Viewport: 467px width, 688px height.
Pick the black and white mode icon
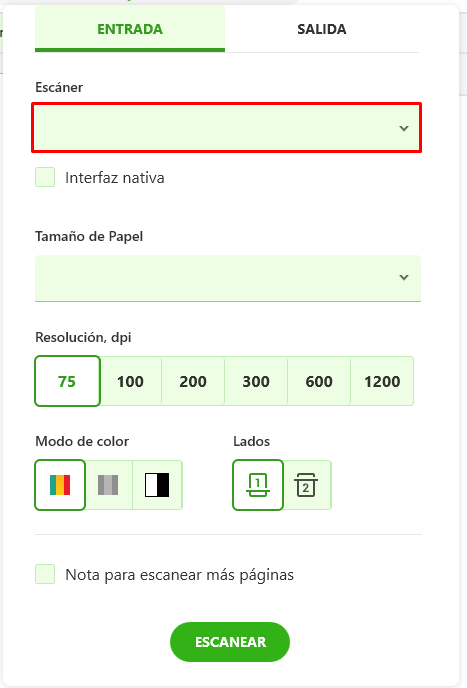(x=157, y=485)
